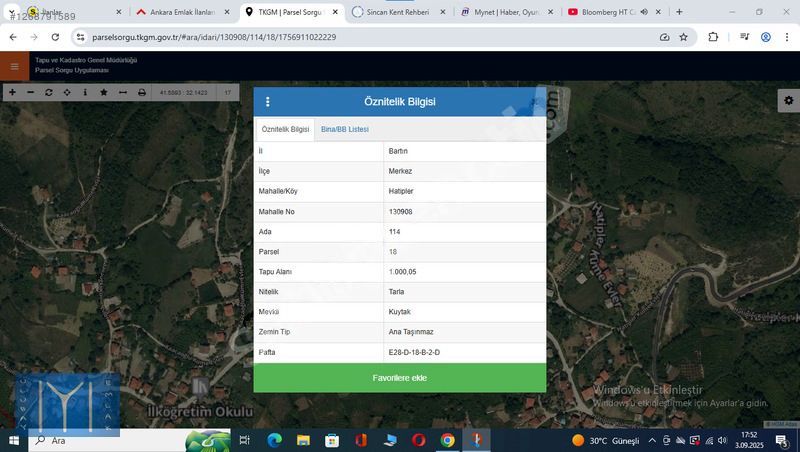Viewport: 800px width, 452px height.
Task: Select the info query tool
Action: 85,92
